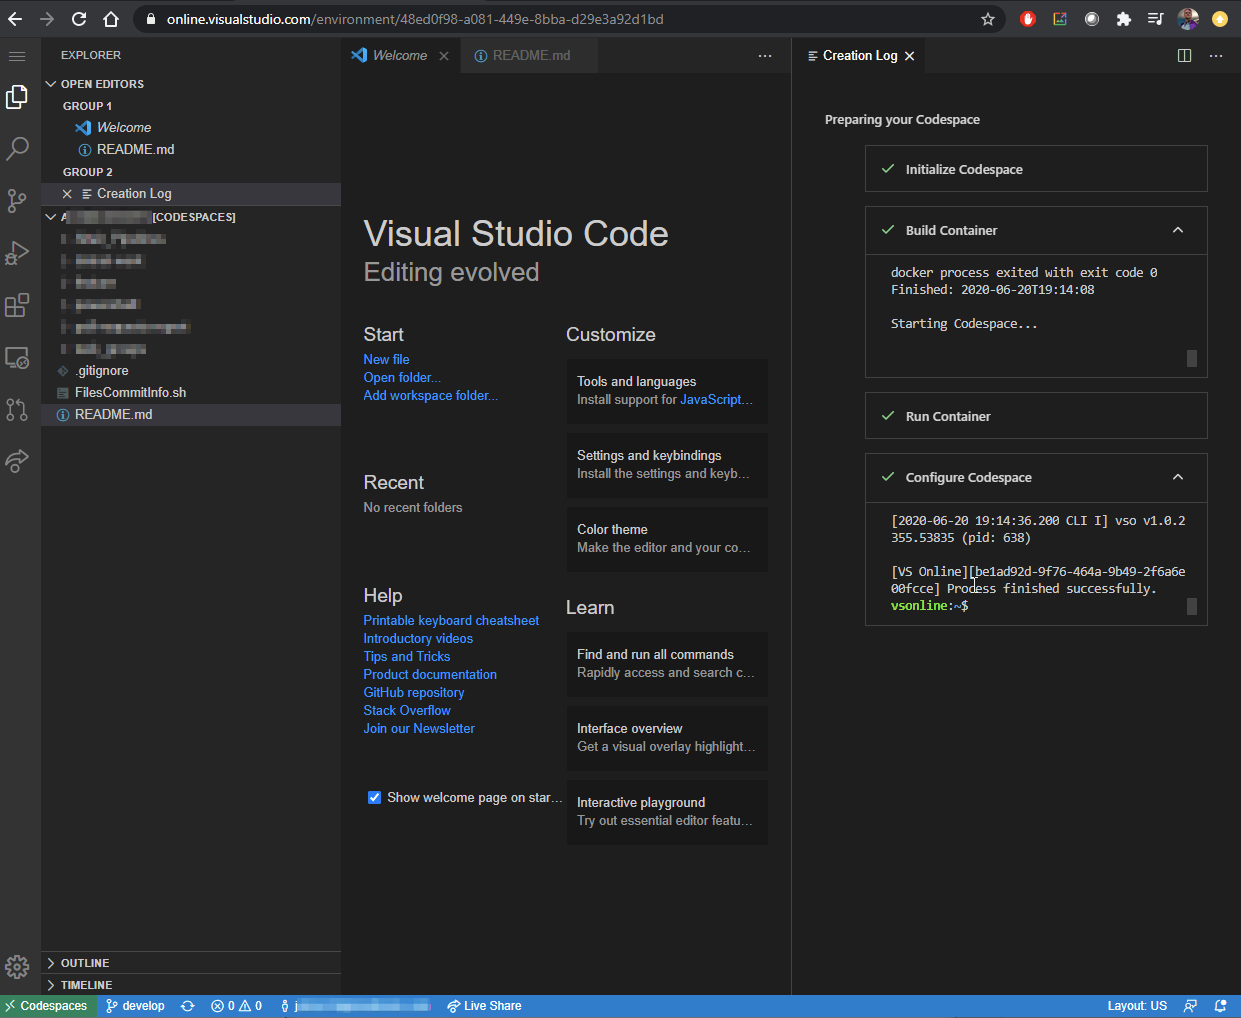Switch to the Welcome tab
The width and height of the screenshot is (1241, 1018).
tap(399, 56)
